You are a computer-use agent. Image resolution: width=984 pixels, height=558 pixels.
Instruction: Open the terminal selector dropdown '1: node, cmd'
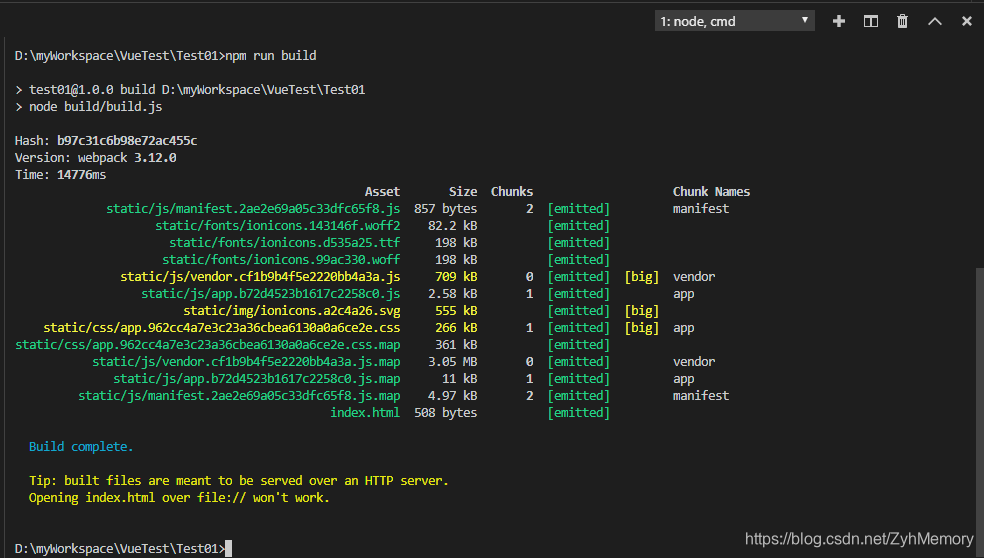tap(734, 21)
